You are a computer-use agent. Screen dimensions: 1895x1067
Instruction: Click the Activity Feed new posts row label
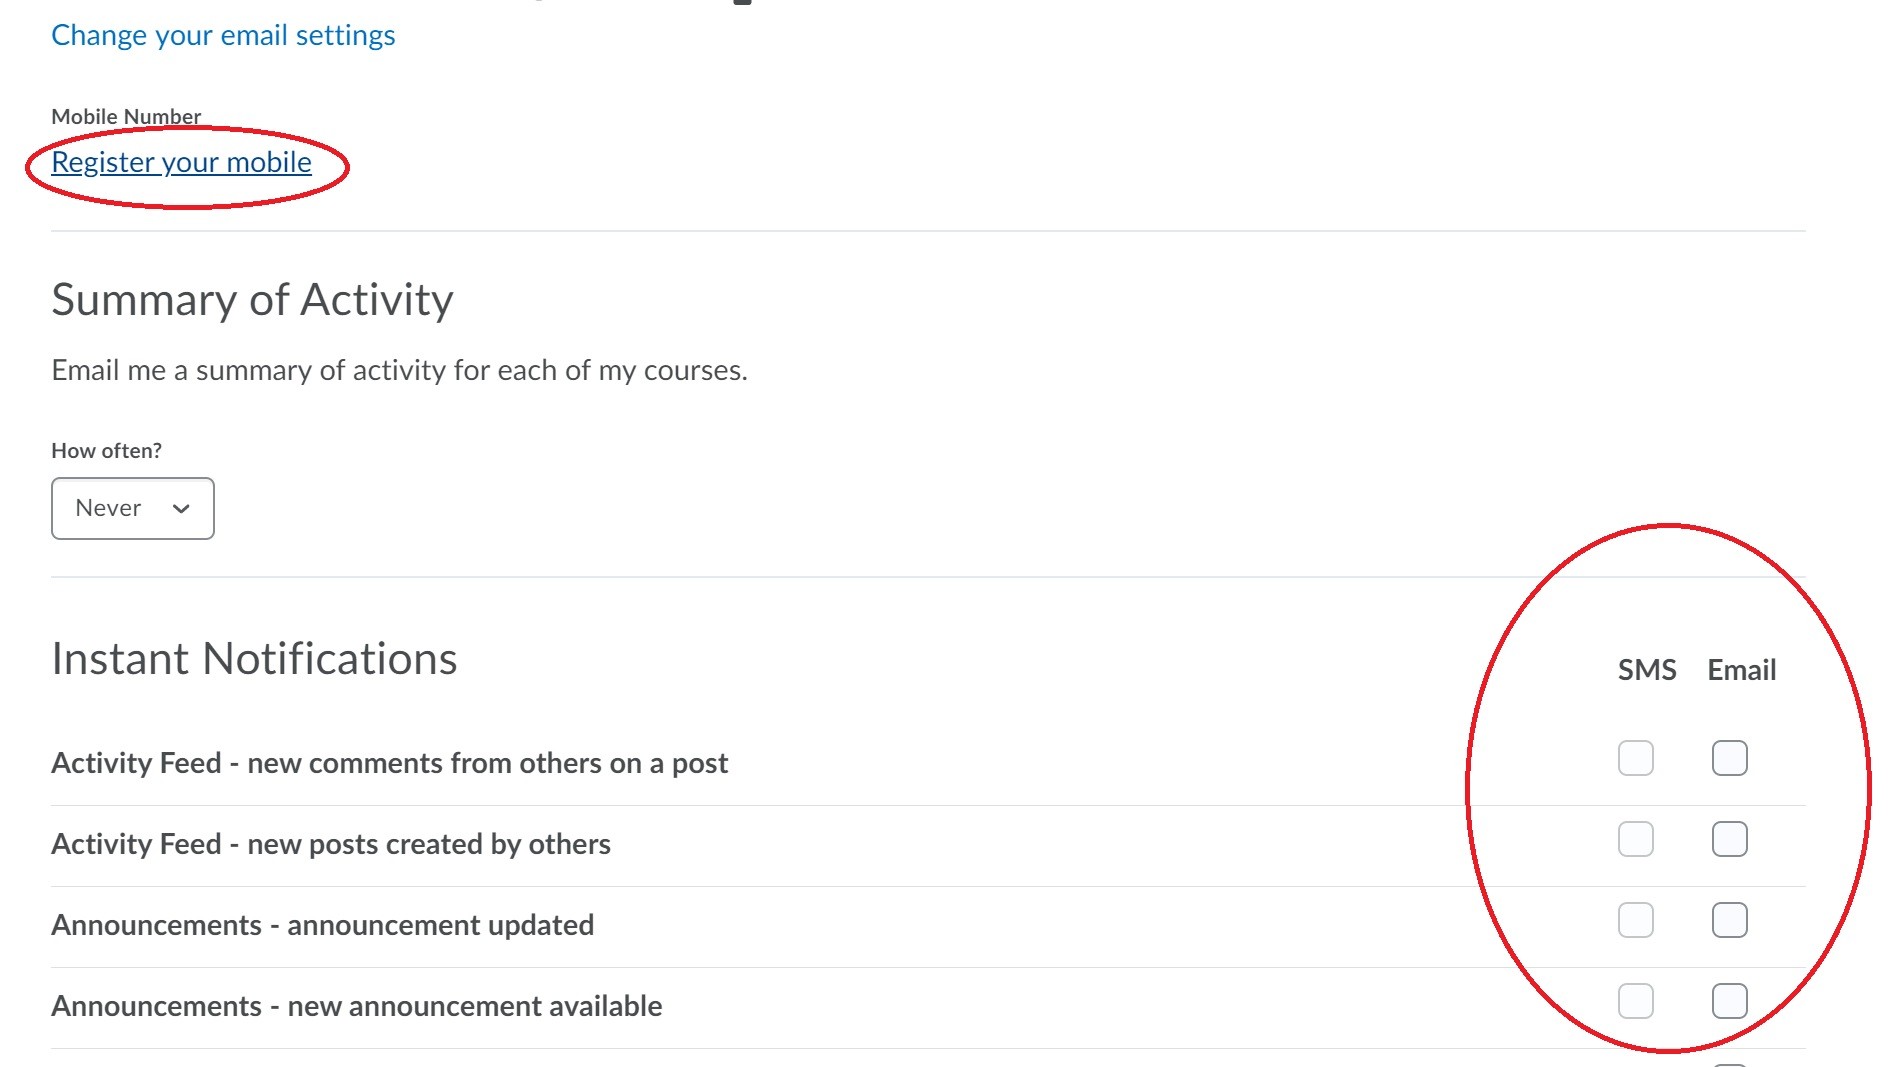tap(331, 844)
